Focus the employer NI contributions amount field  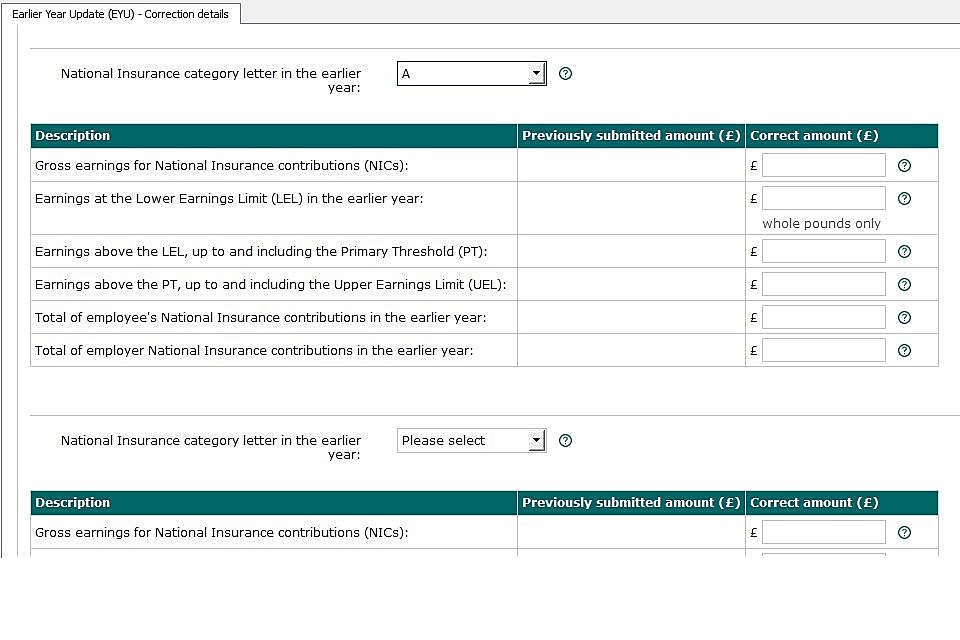click(823, 350)
